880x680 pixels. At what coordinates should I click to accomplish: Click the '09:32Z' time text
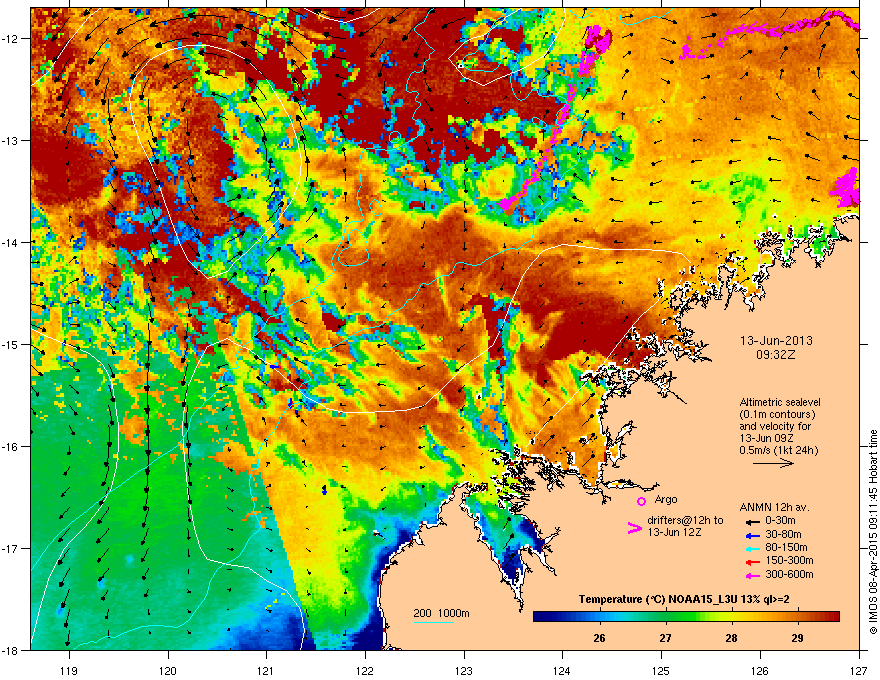[x=776, y=355]
